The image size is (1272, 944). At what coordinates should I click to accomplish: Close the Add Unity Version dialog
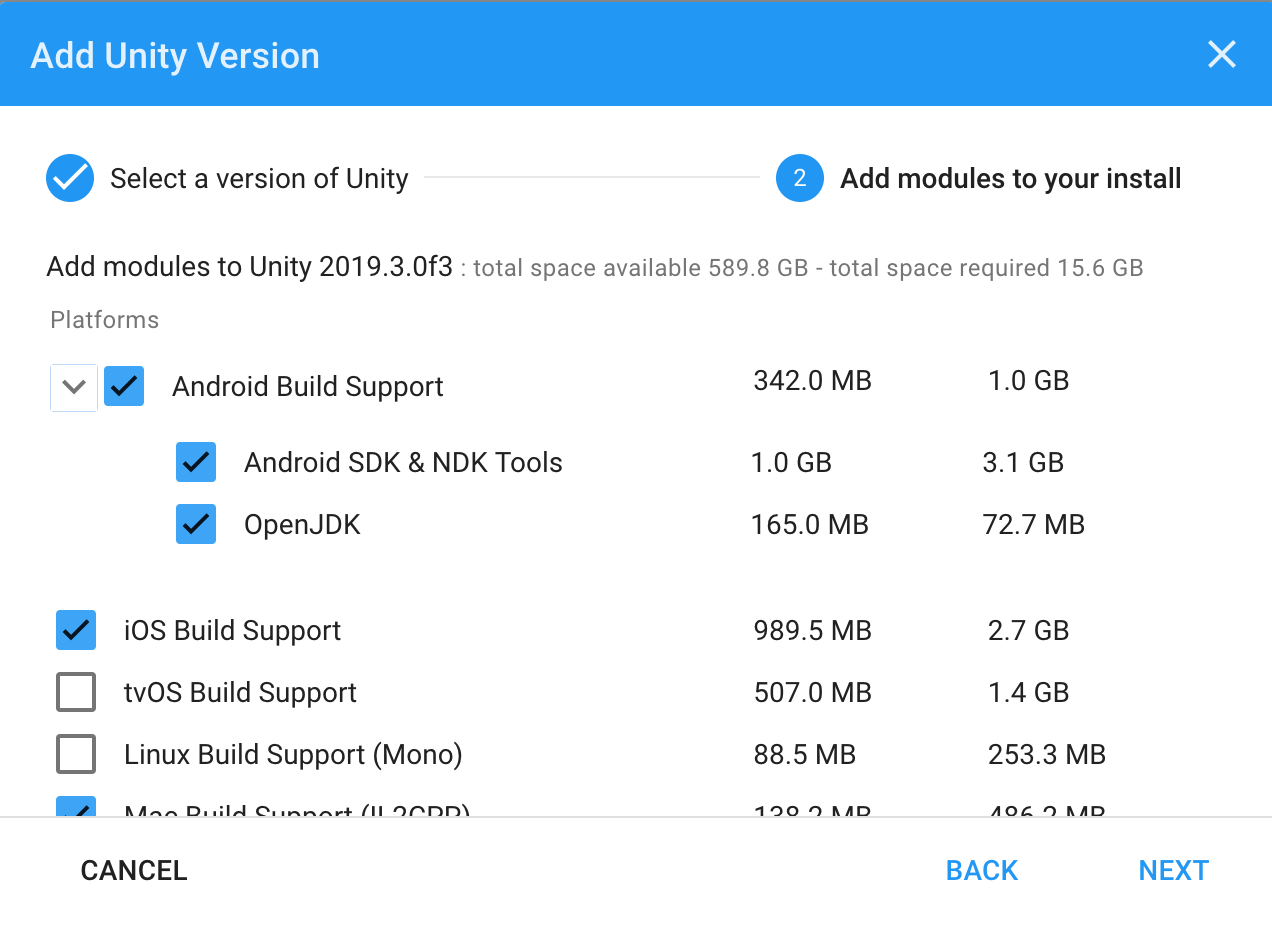point(1222,54)
